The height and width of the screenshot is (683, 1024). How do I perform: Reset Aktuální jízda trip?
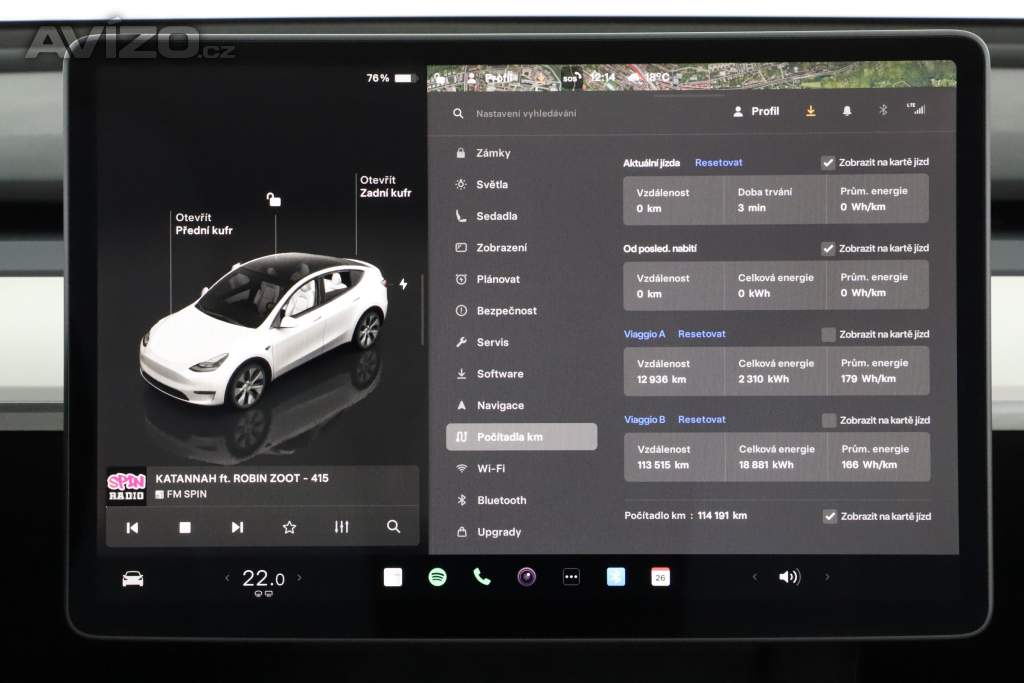718,163
